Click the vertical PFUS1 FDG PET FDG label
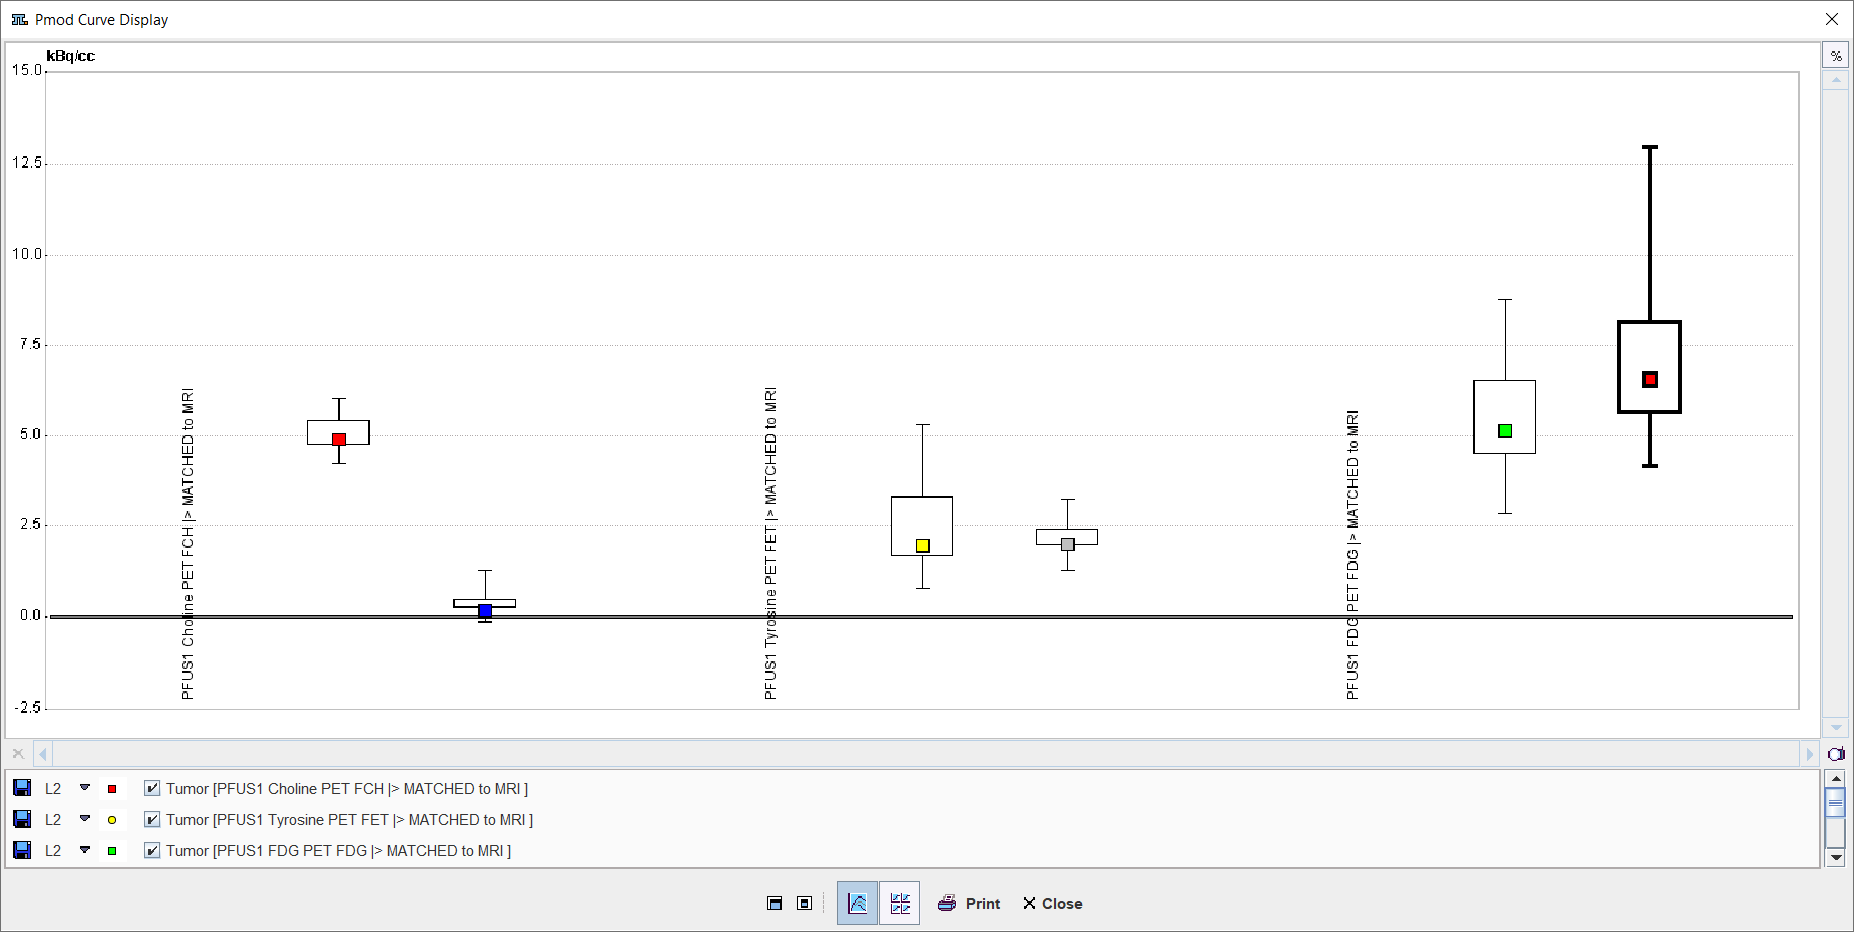This screenshot has height=932, width=1854. (x=1352, y=555)
